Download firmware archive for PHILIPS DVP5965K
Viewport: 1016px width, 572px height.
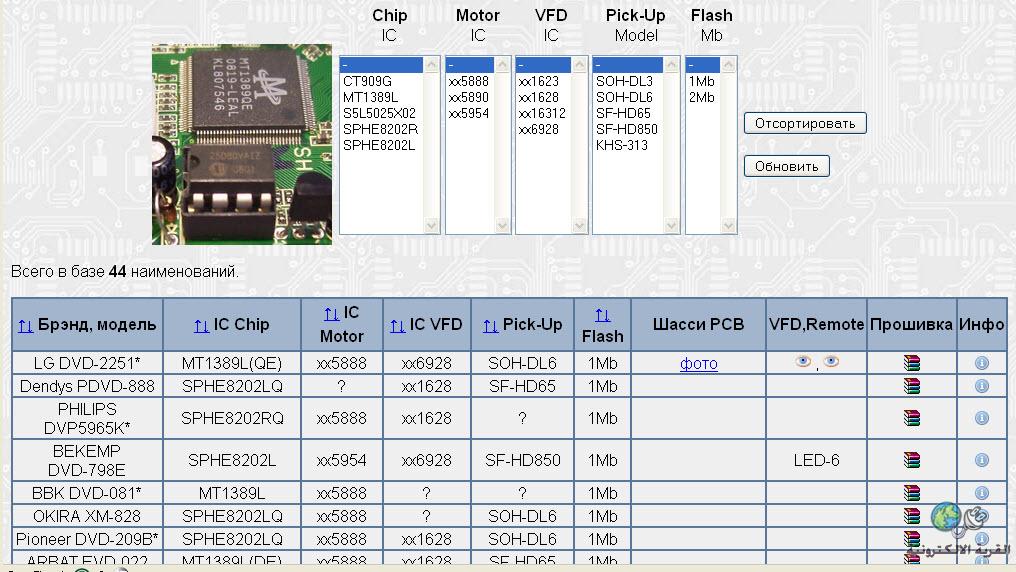(x=912, y=418)
